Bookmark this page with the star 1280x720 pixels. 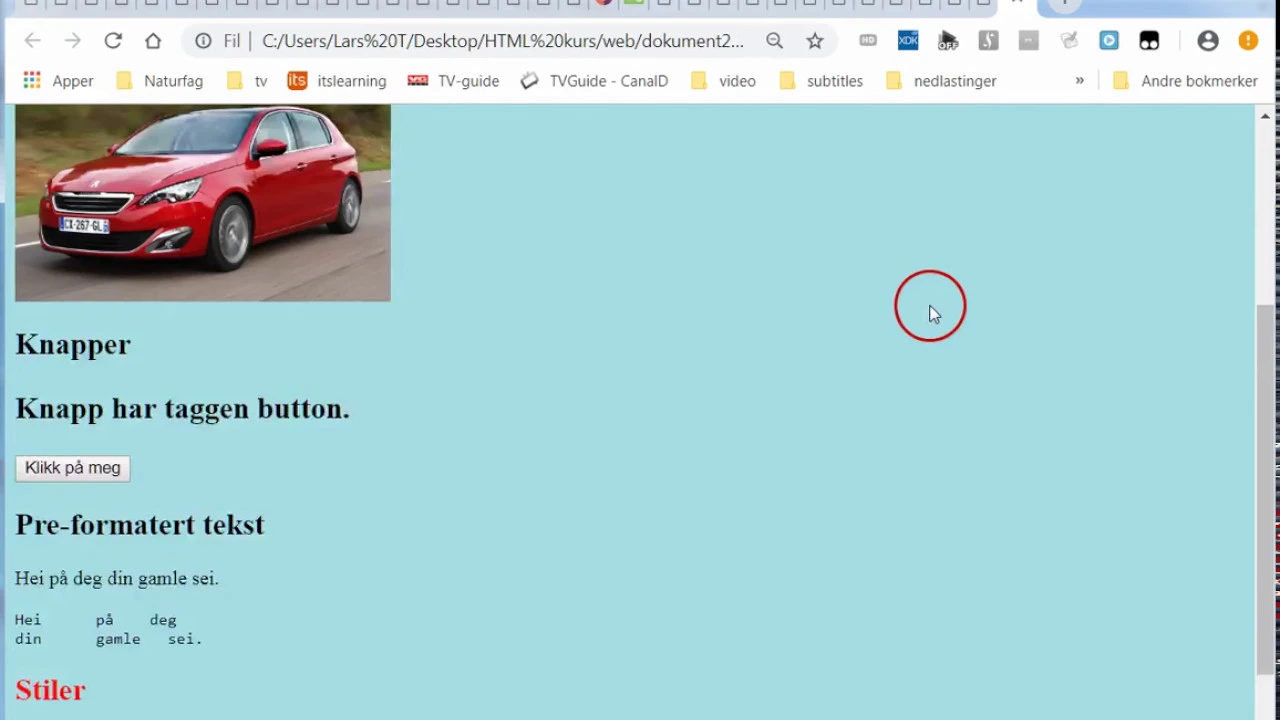[815, 41]
